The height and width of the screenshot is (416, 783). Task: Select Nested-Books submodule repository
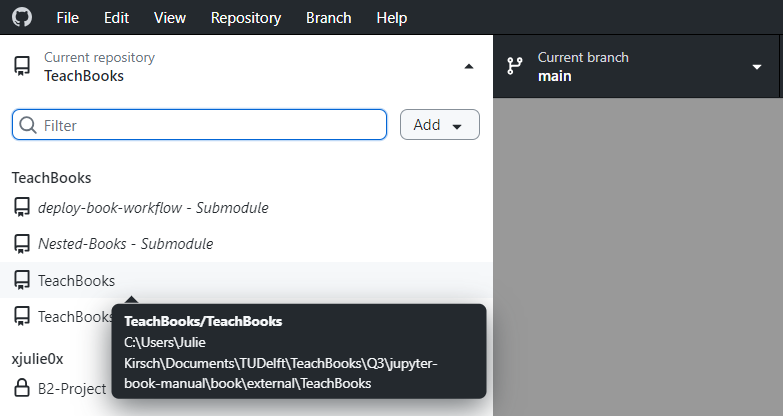tap(125, 244)
